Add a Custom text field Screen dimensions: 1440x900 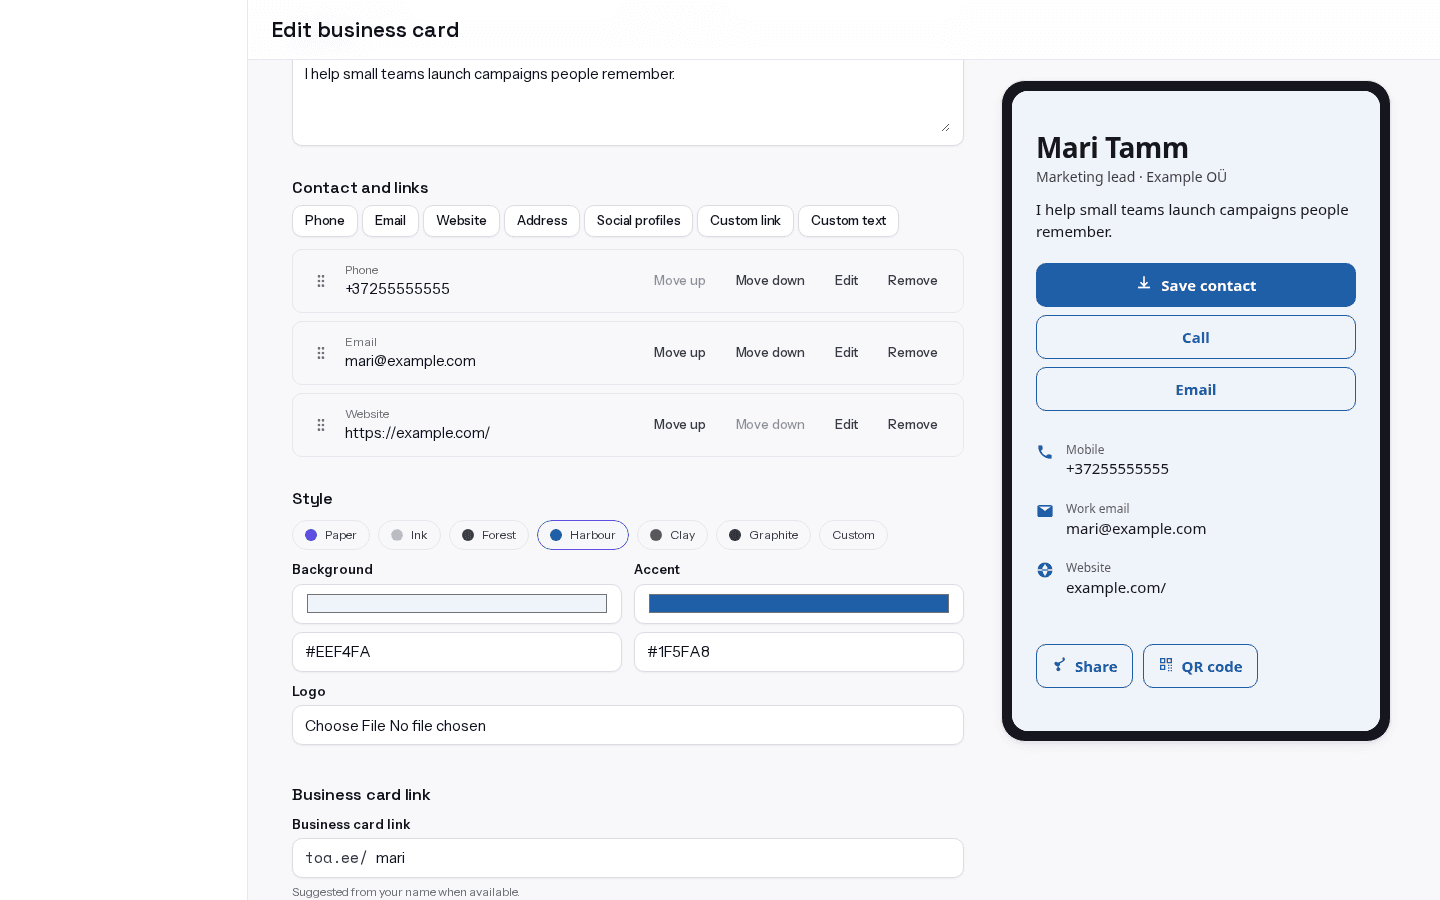(x=848, y=221)
